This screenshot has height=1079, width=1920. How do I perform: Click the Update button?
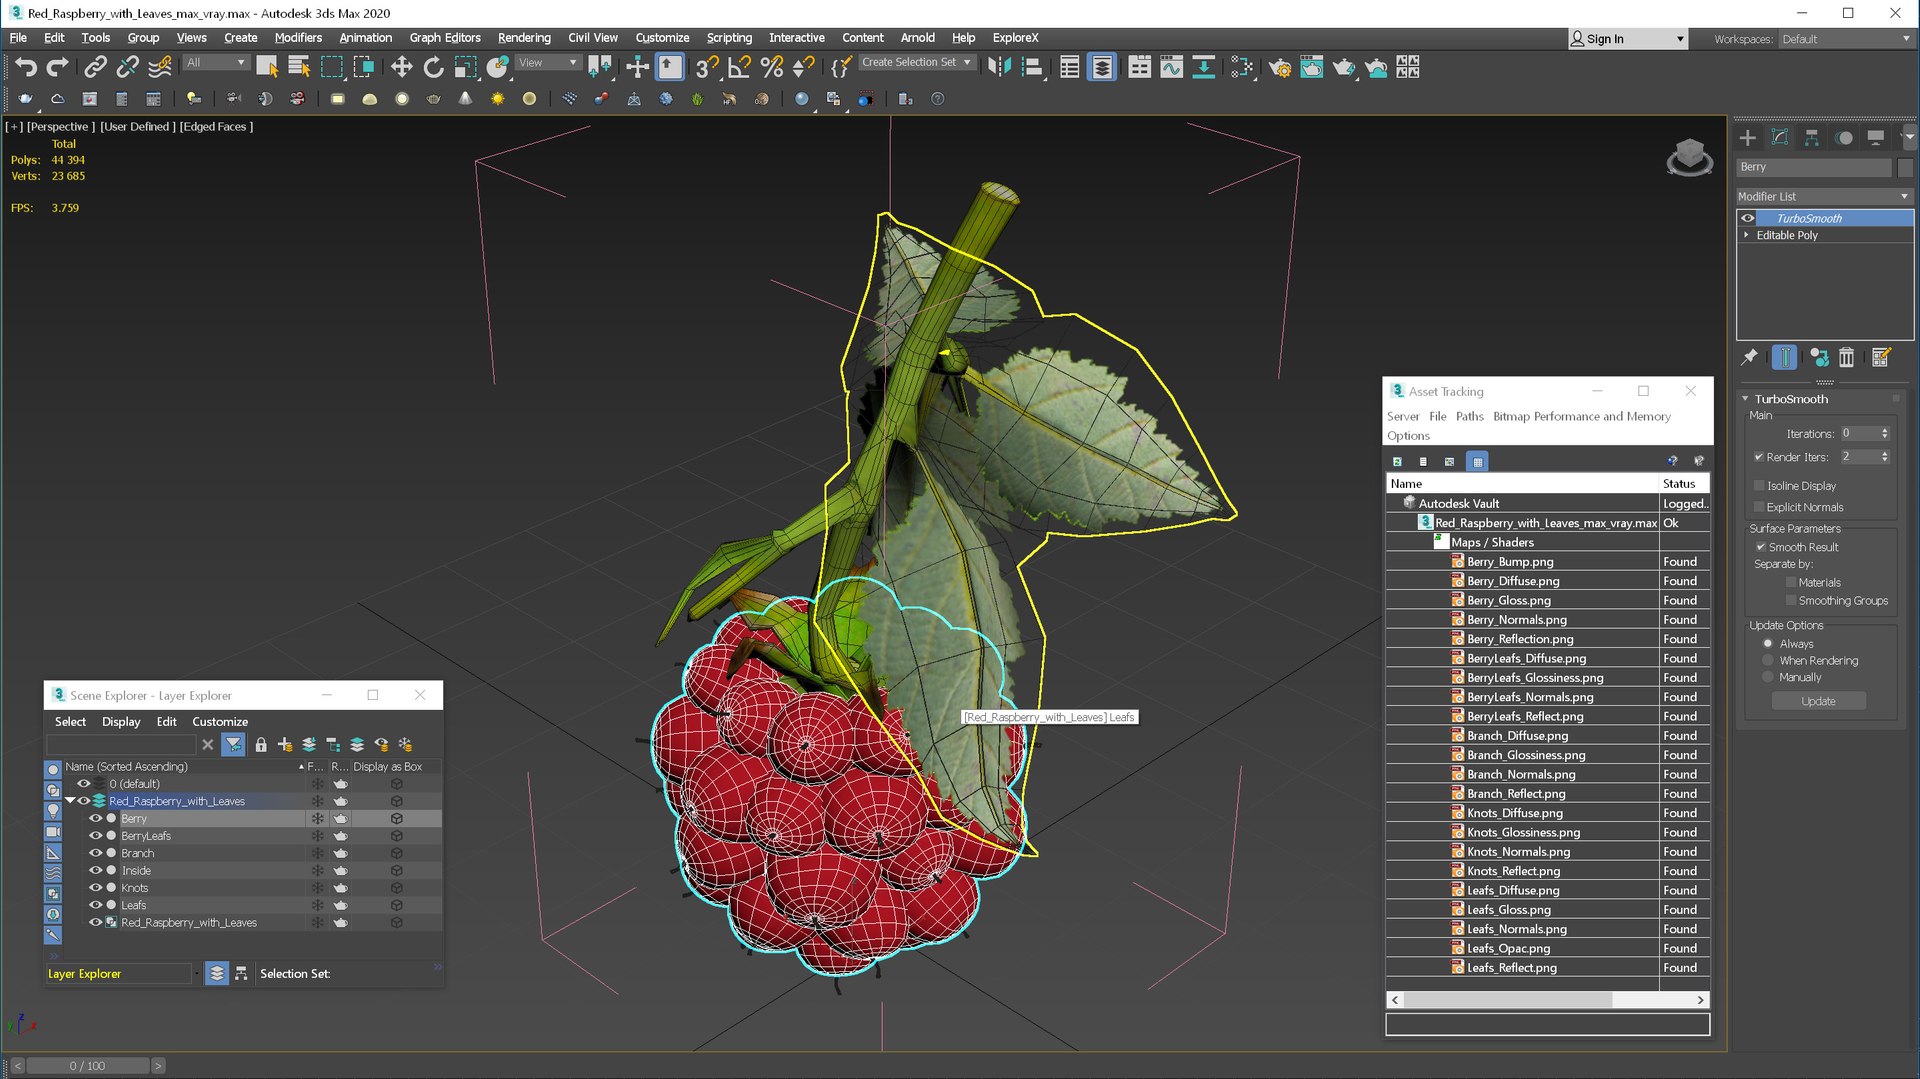1818,701
